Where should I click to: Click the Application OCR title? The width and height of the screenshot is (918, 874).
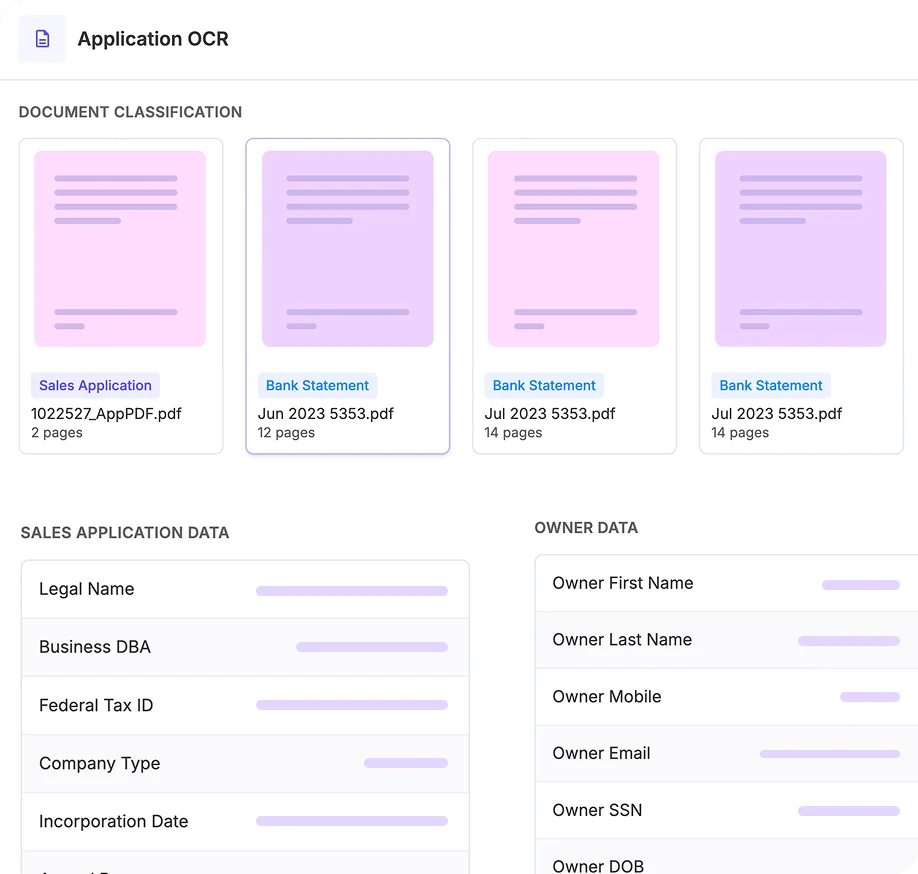153,39
